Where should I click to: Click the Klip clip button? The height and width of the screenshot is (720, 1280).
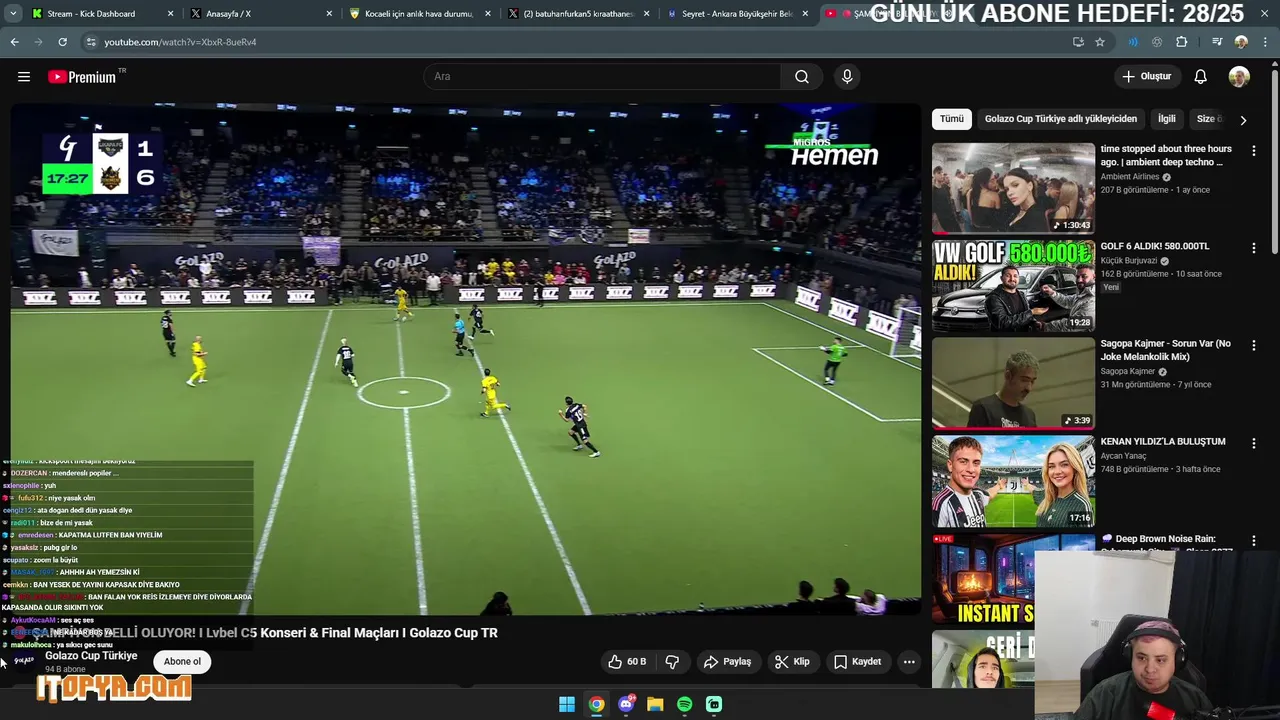point(792,662)
